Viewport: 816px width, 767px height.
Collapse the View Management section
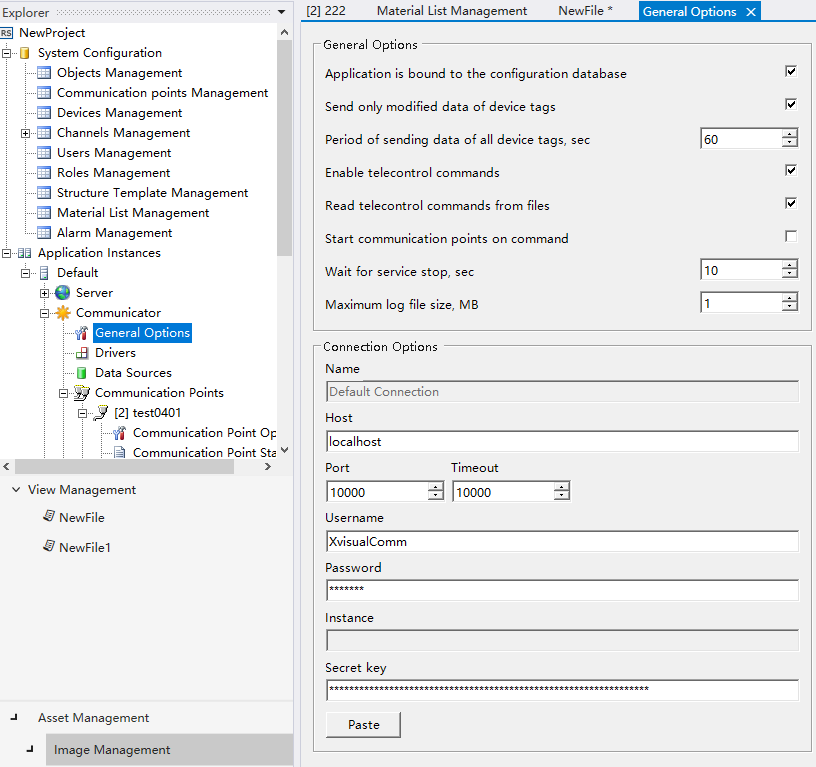(15, 490)
